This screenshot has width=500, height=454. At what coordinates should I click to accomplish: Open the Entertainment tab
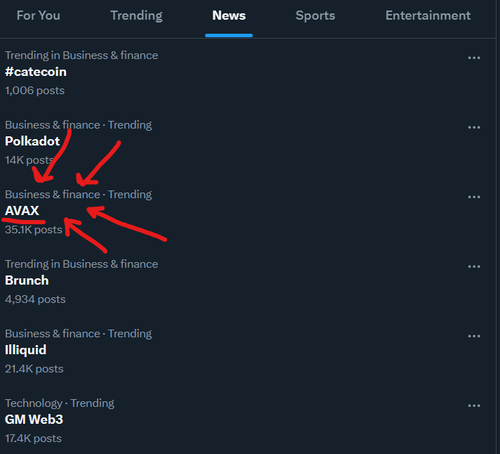(428, 16)
